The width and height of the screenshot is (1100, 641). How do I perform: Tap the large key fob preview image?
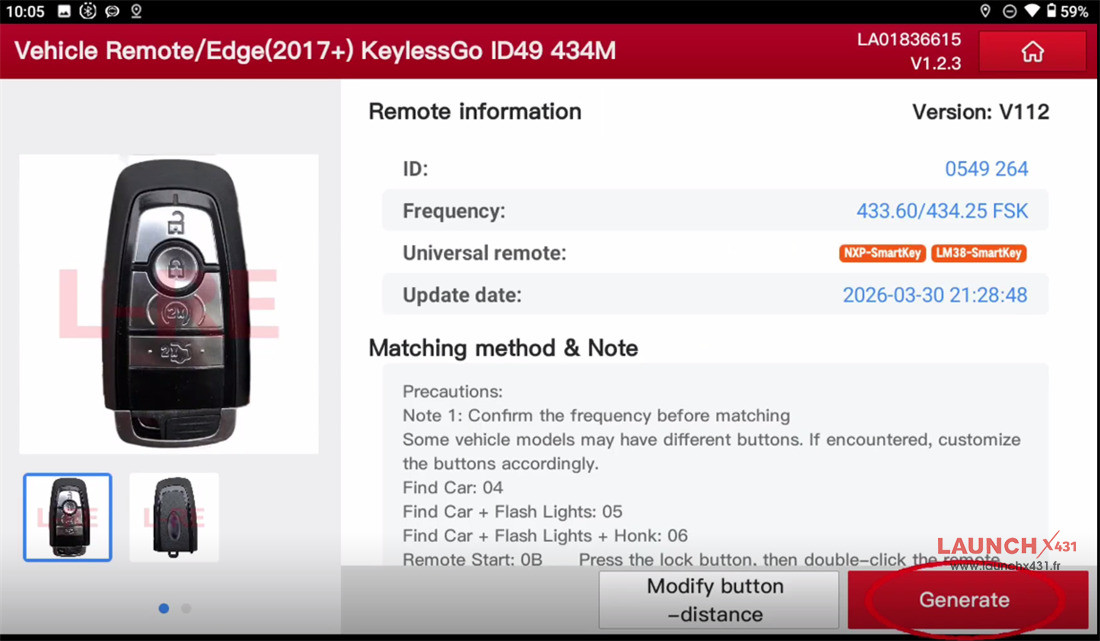[168, 304]
